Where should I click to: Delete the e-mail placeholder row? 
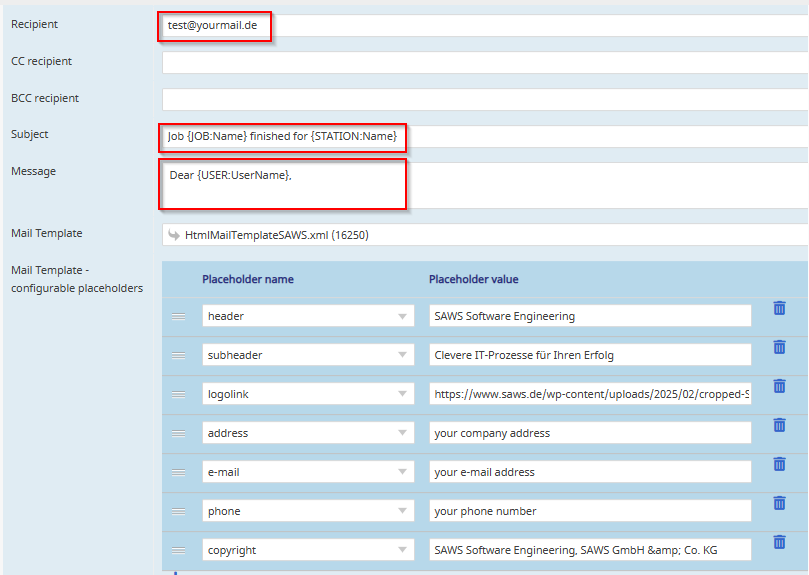click(x=780, y=464)
